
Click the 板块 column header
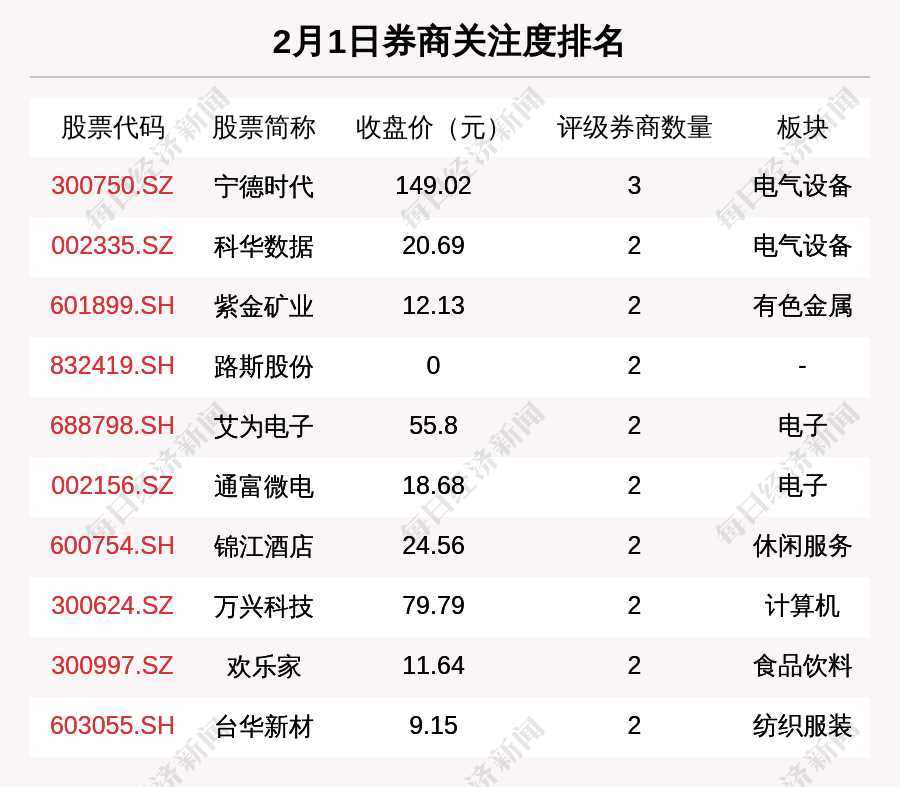[x=802, y=127]
